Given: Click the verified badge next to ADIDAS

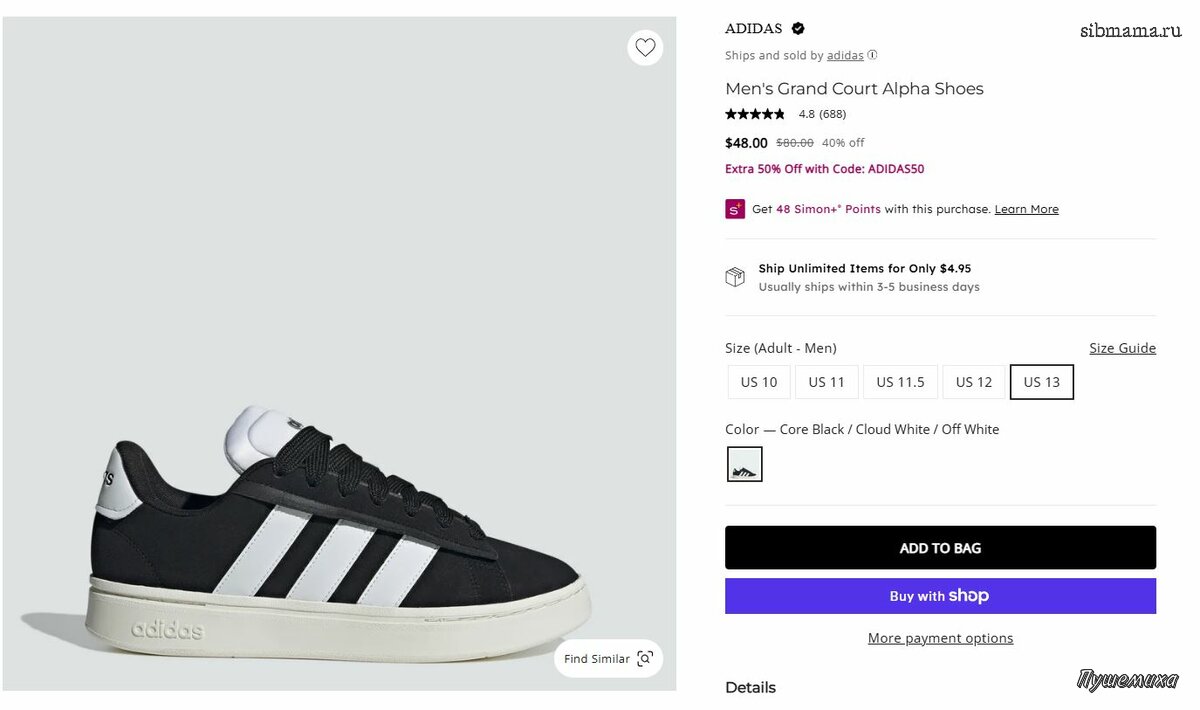Looking at the screenshot, I should (x=798, y=28).
